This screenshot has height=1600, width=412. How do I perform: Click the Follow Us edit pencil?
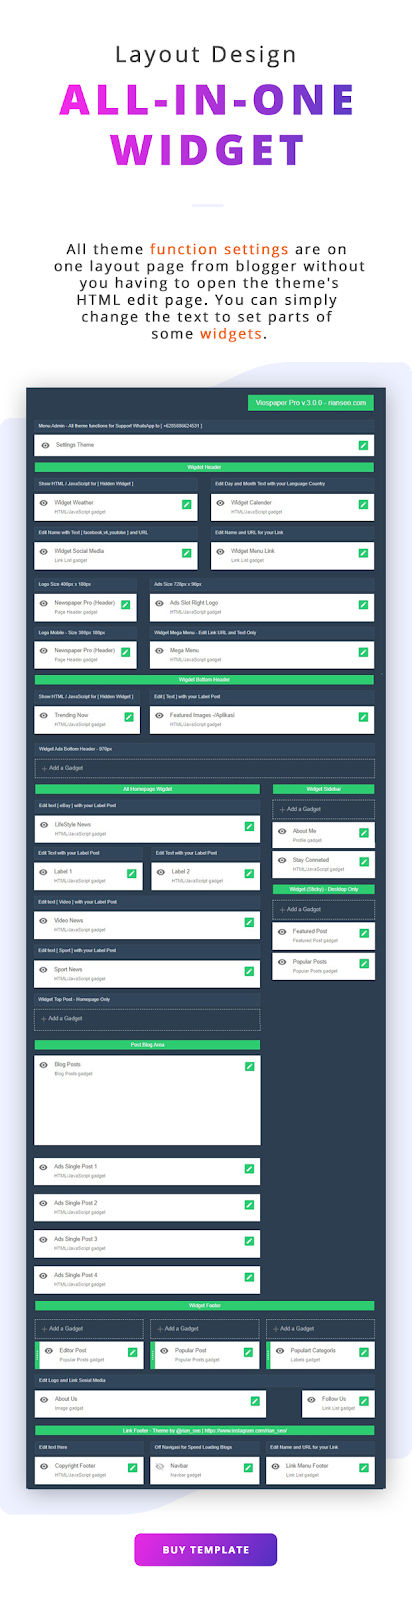click(x=364, y=1401)
